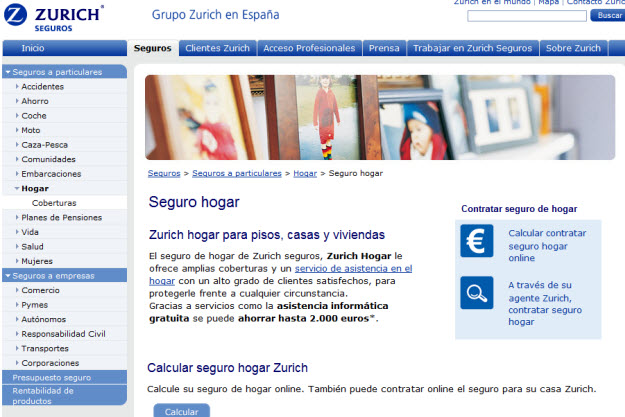Open Trabajar en Zurich Seguros tab

tap(472, 48)
